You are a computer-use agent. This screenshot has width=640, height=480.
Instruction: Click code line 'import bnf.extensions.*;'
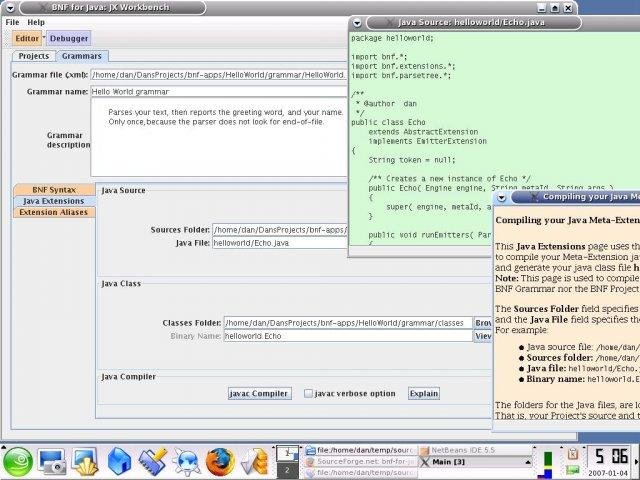(403, 66)
